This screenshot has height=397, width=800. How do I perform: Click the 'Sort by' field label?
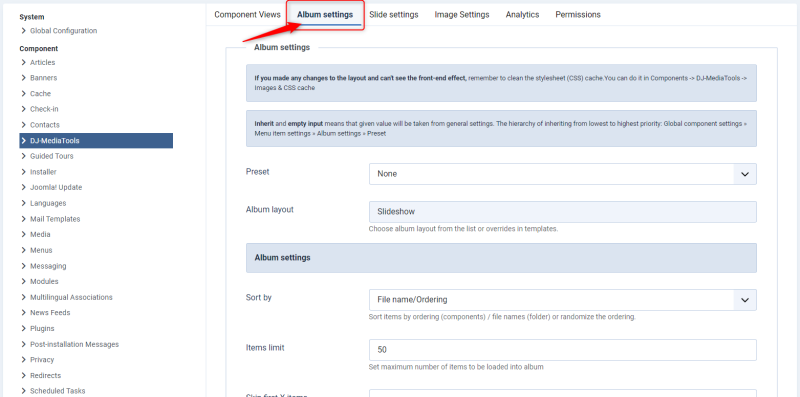(259, 297)
